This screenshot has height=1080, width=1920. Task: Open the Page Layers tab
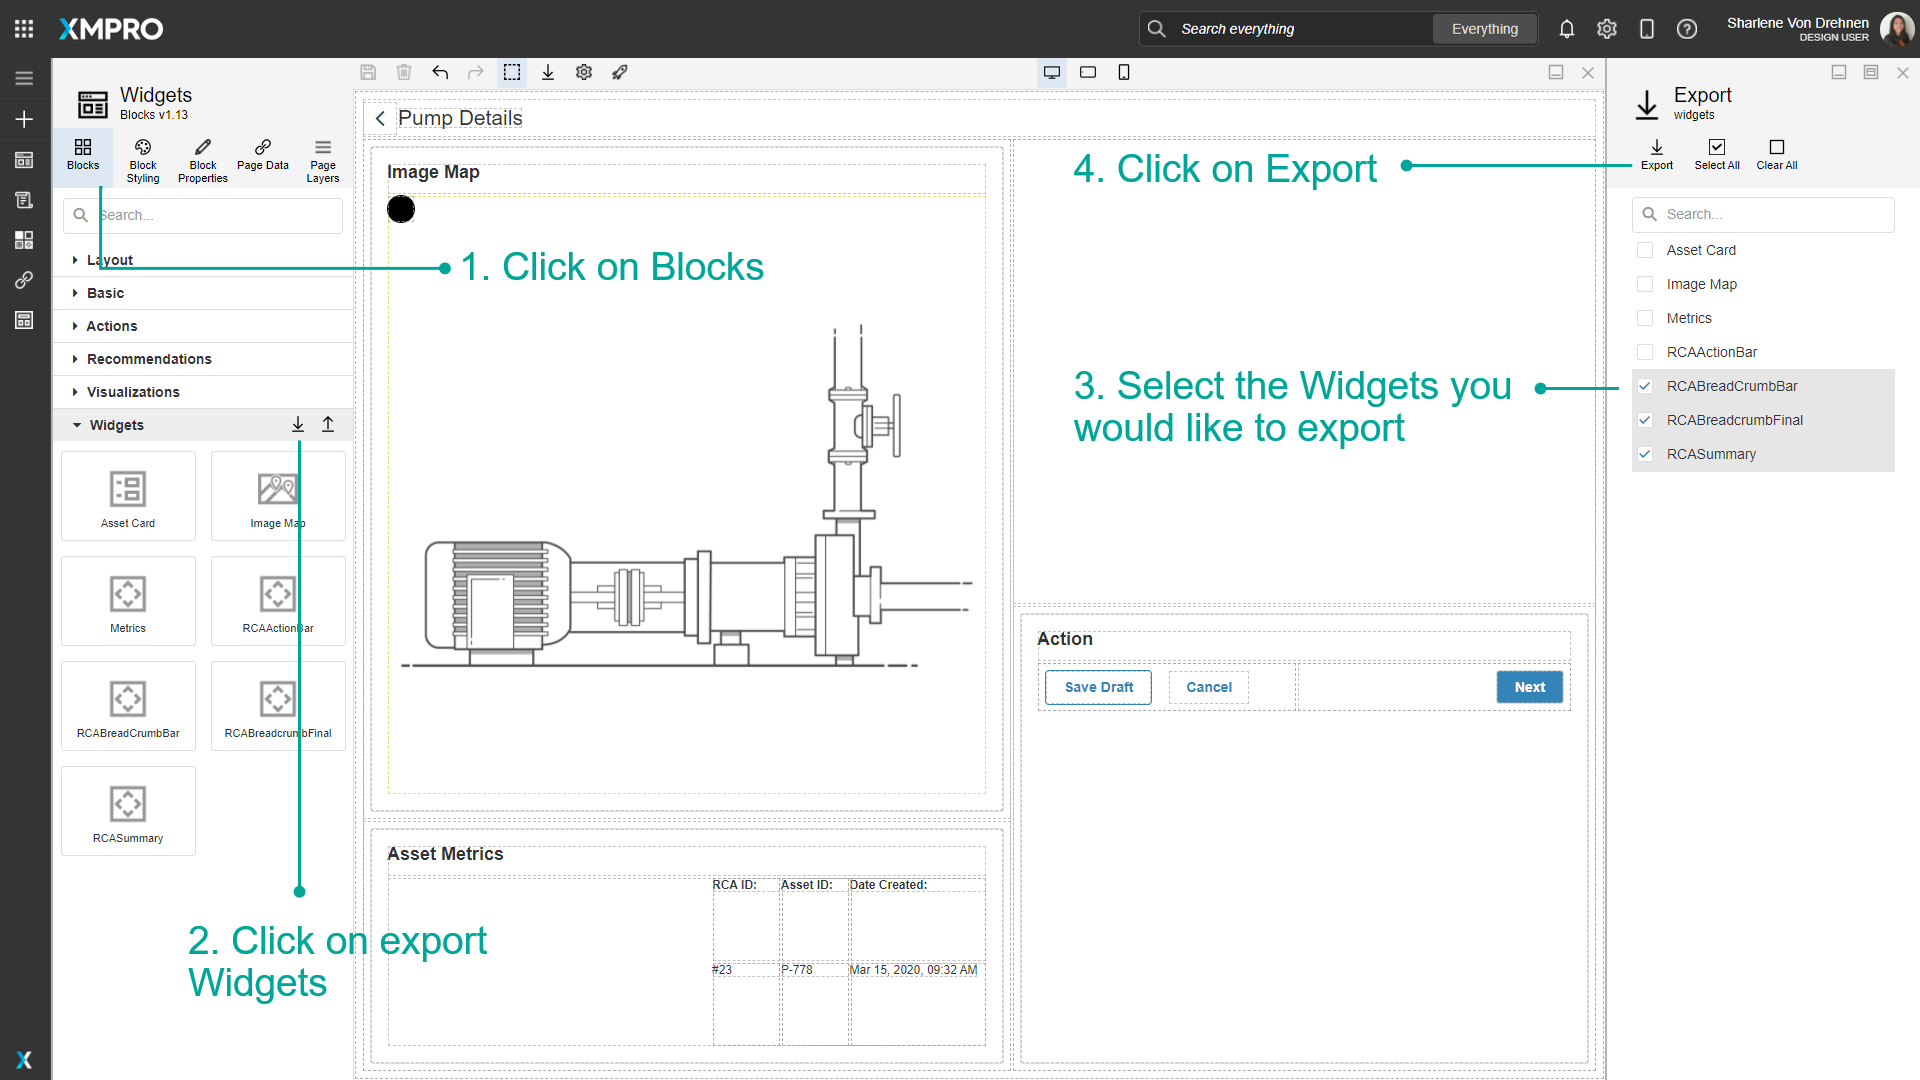[x=322, y=158]
